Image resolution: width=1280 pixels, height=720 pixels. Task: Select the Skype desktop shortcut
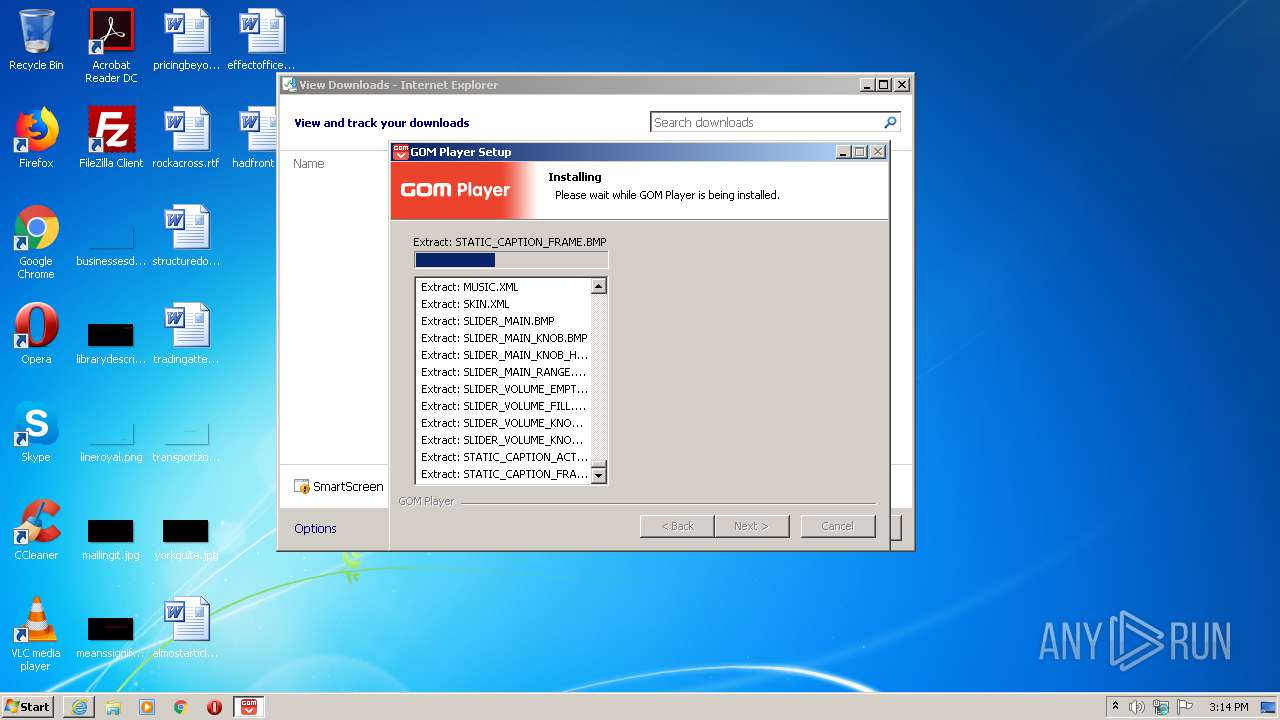pyautogui.click(x=36, y=432)
